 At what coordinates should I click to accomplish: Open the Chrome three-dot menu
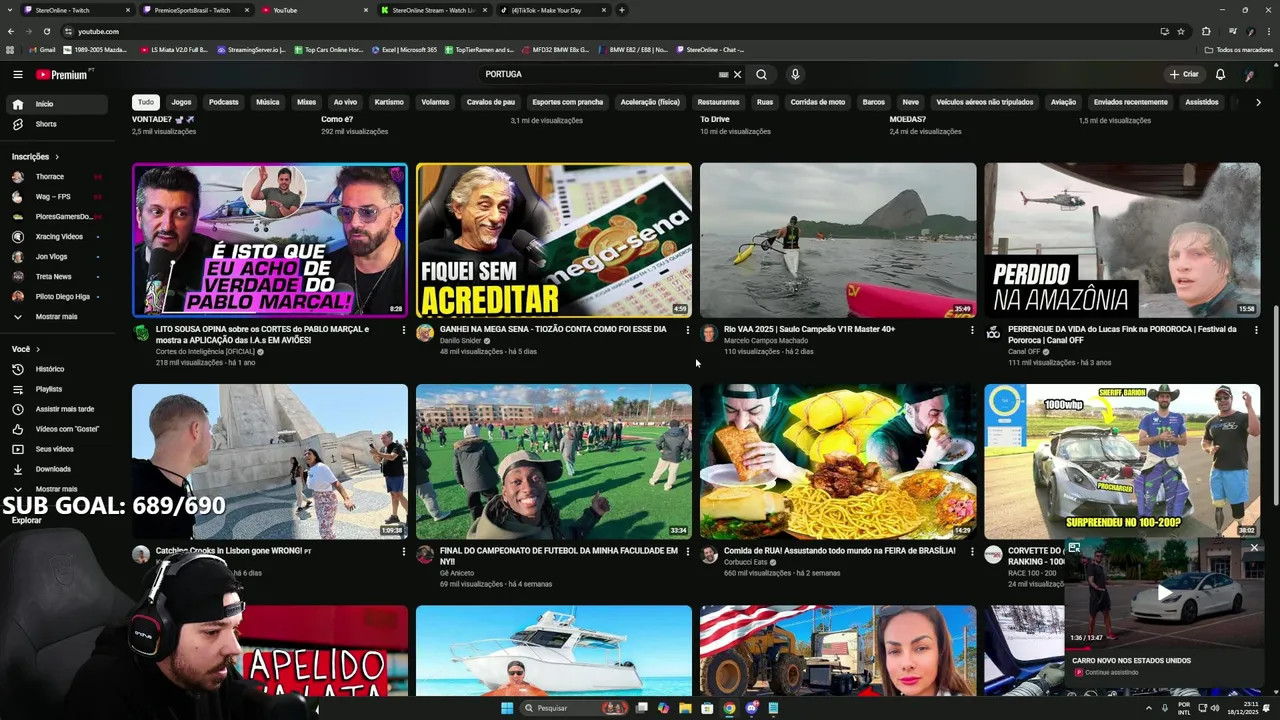point(1268,31)
